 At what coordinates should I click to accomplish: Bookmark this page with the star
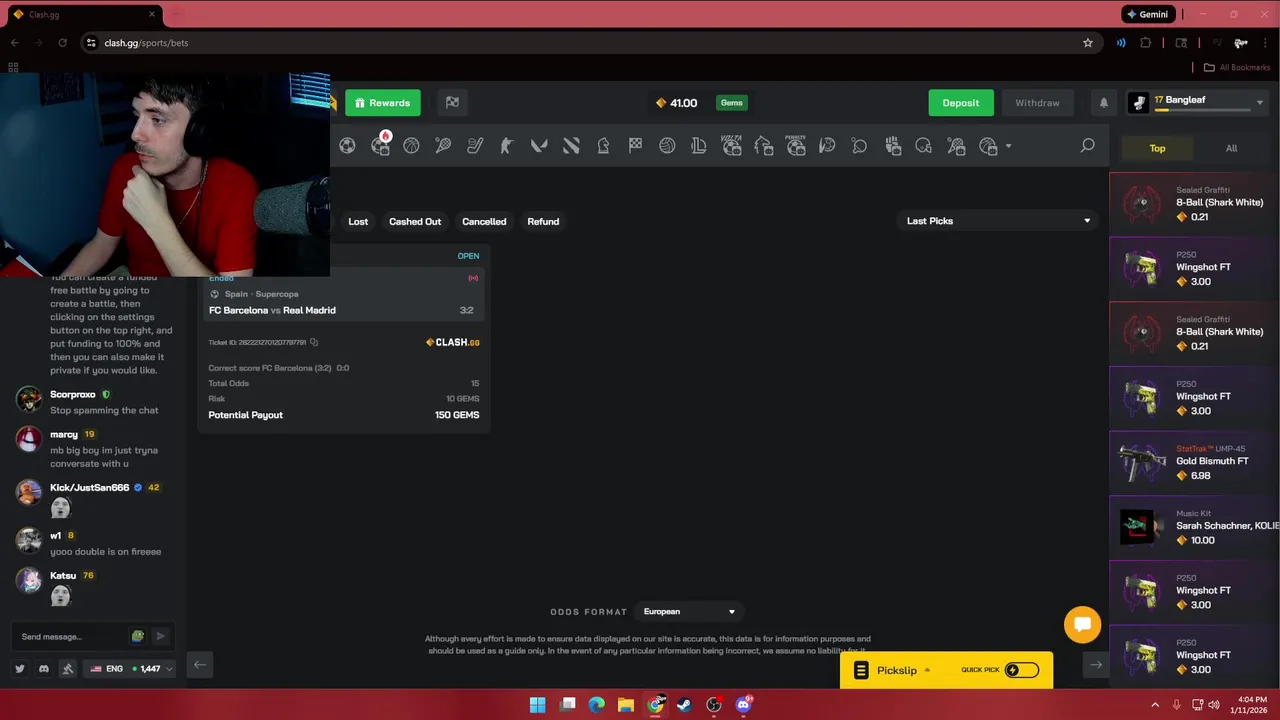point(1088,43)
